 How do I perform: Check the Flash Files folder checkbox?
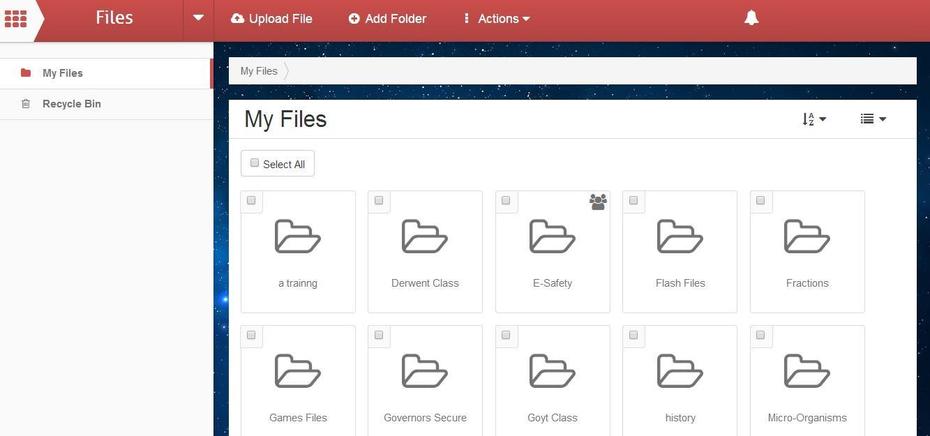pos(633,201)
